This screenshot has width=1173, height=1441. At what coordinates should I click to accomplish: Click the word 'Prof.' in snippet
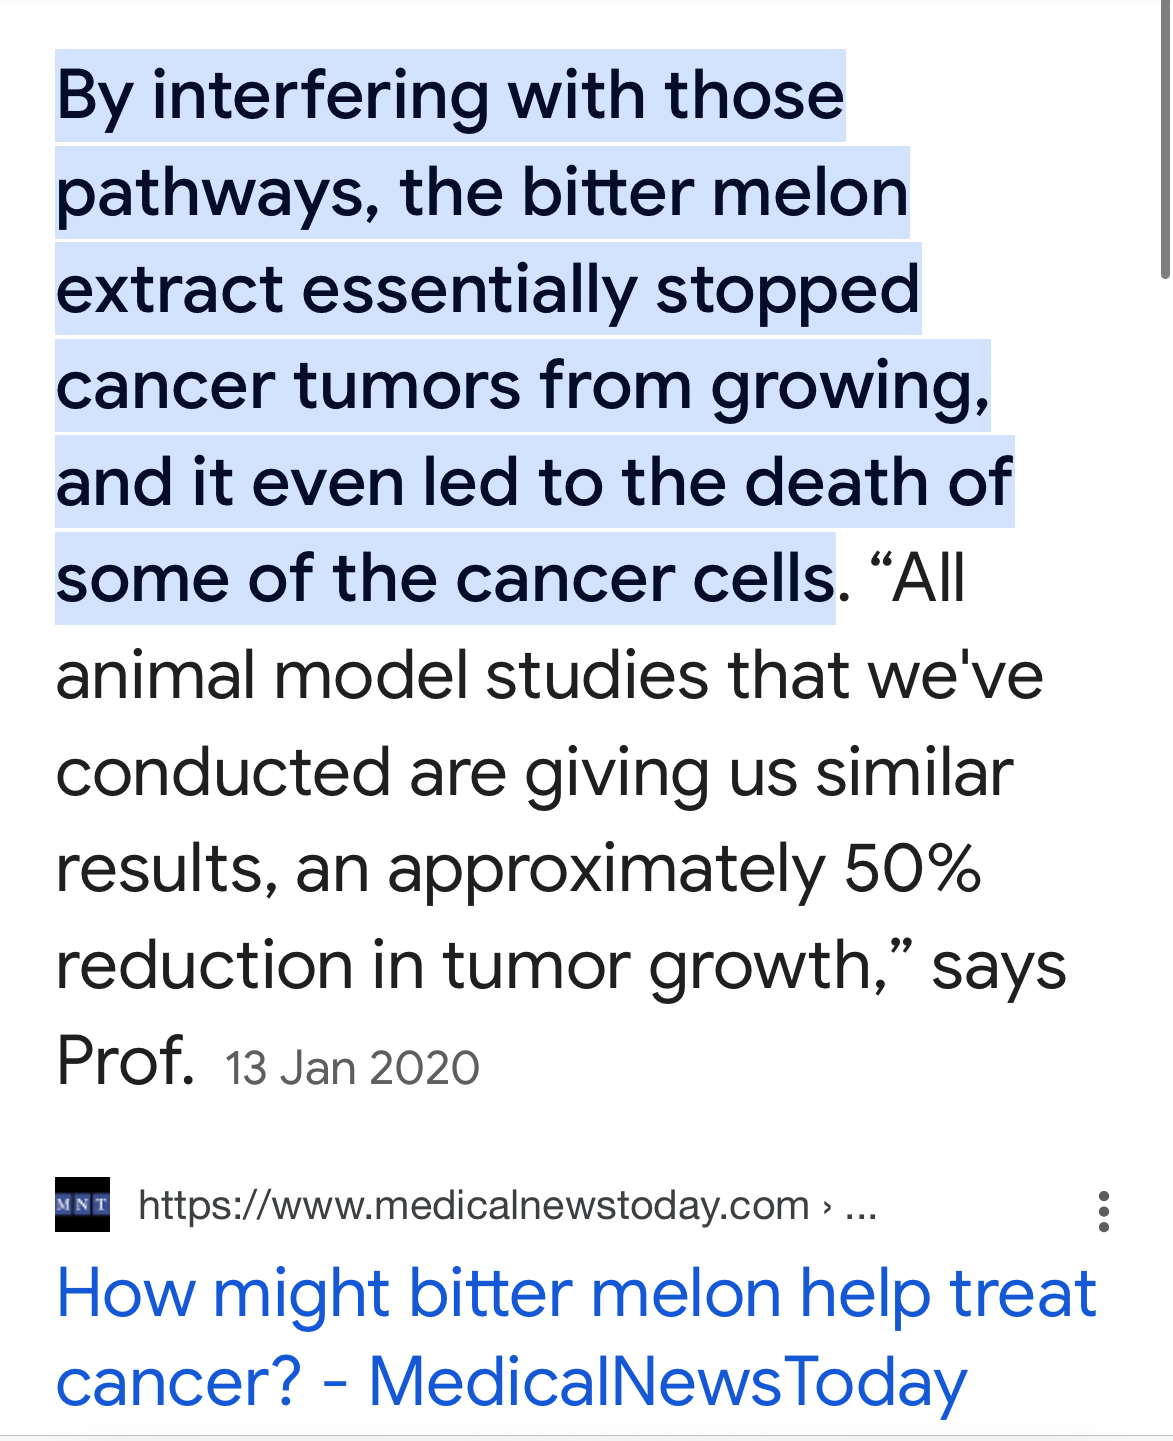(x=125, y=1060)
